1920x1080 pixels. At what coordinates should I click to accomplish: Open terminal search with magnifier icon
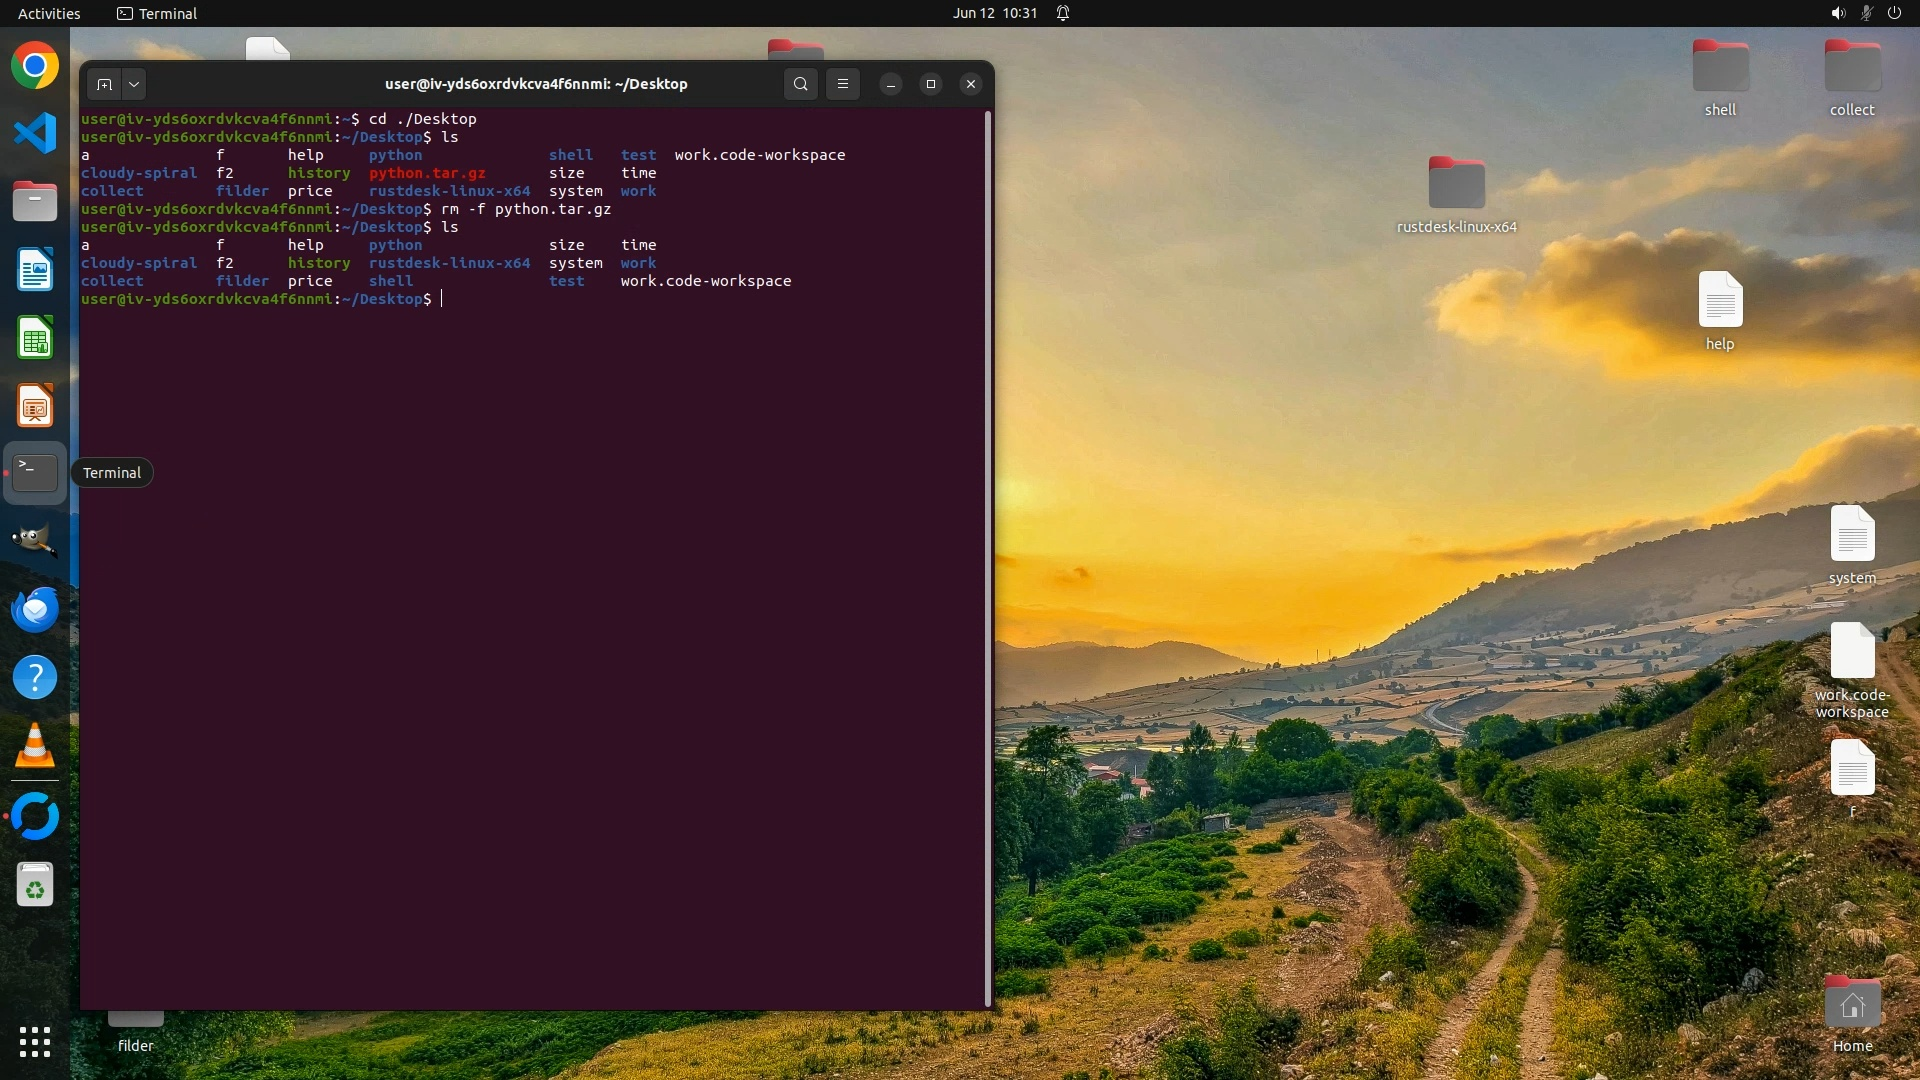pyautogui.click(x=800, y=85)
